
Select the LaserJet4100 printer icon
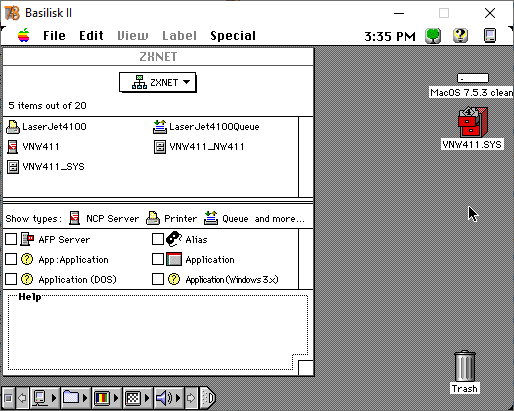coord(13,127)
